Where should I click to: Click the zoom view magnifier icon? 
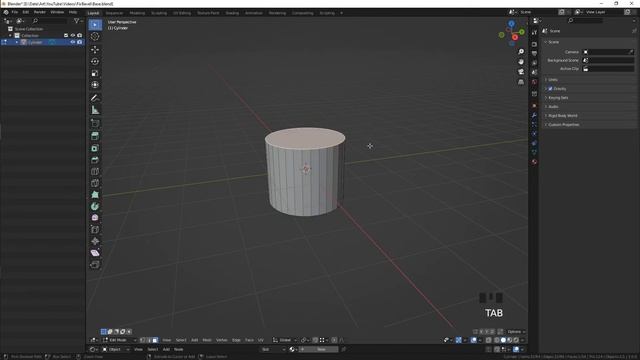521,52
